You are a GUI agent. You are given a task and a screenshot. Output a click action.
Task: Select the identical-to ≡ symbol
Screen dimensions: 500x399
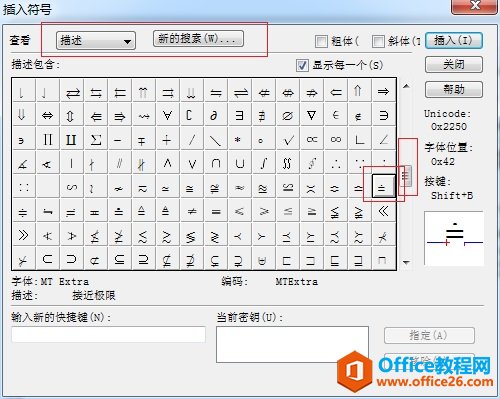[x=215, y=211]
